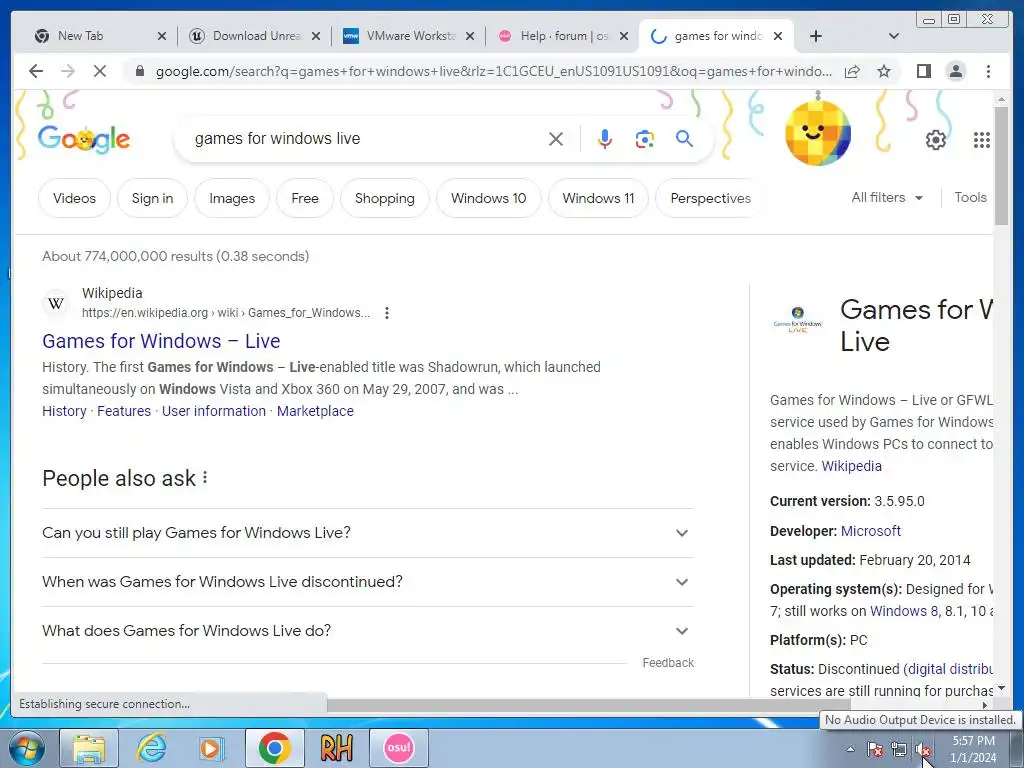Click the magnifying glass search button
The image size is (1024, 768).
(x=684, y=138)
